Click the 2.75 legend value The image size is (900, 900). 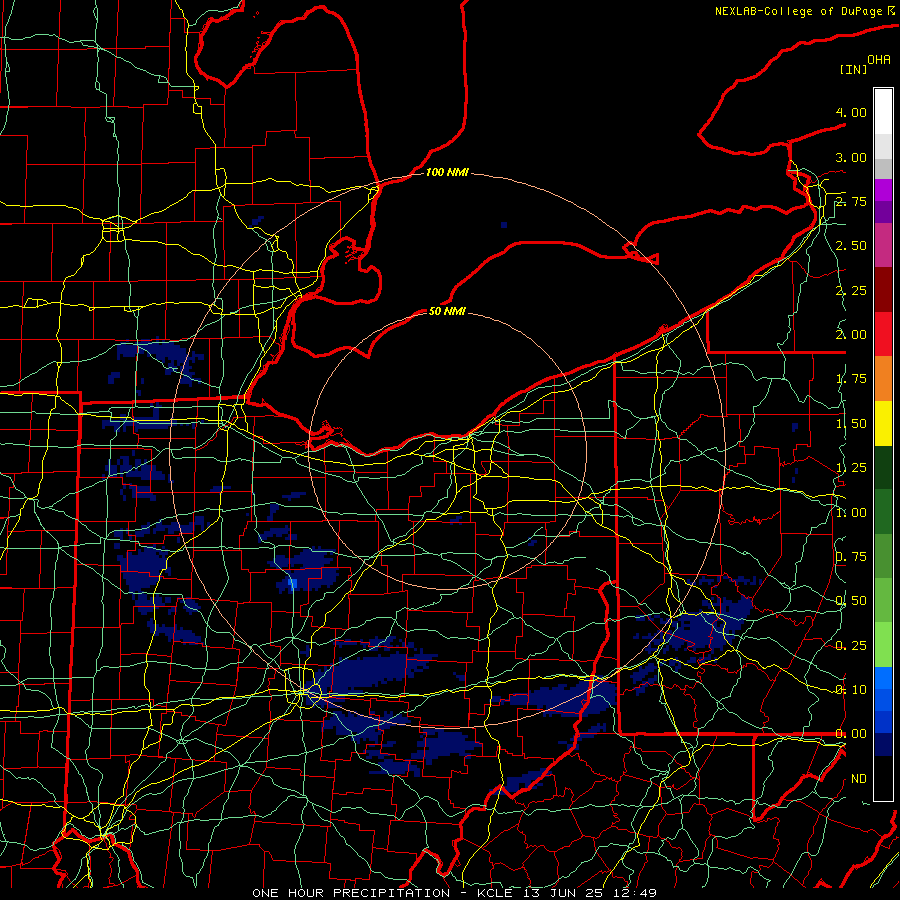pyautogui.click(x=851, y=201)
